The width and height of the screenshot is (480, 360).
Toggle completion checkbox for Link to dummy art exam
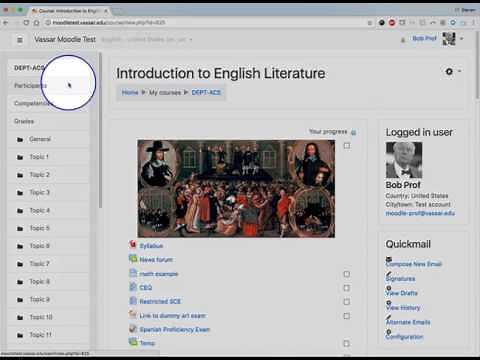coord(347,316)
